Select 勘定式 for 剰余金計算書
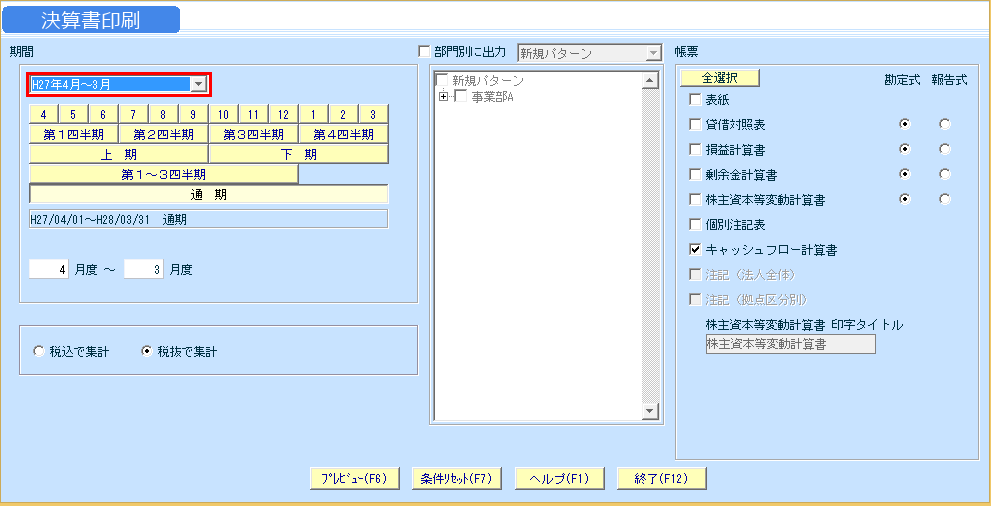Viewport: 991px width, 506px height. tap(905, 174)
